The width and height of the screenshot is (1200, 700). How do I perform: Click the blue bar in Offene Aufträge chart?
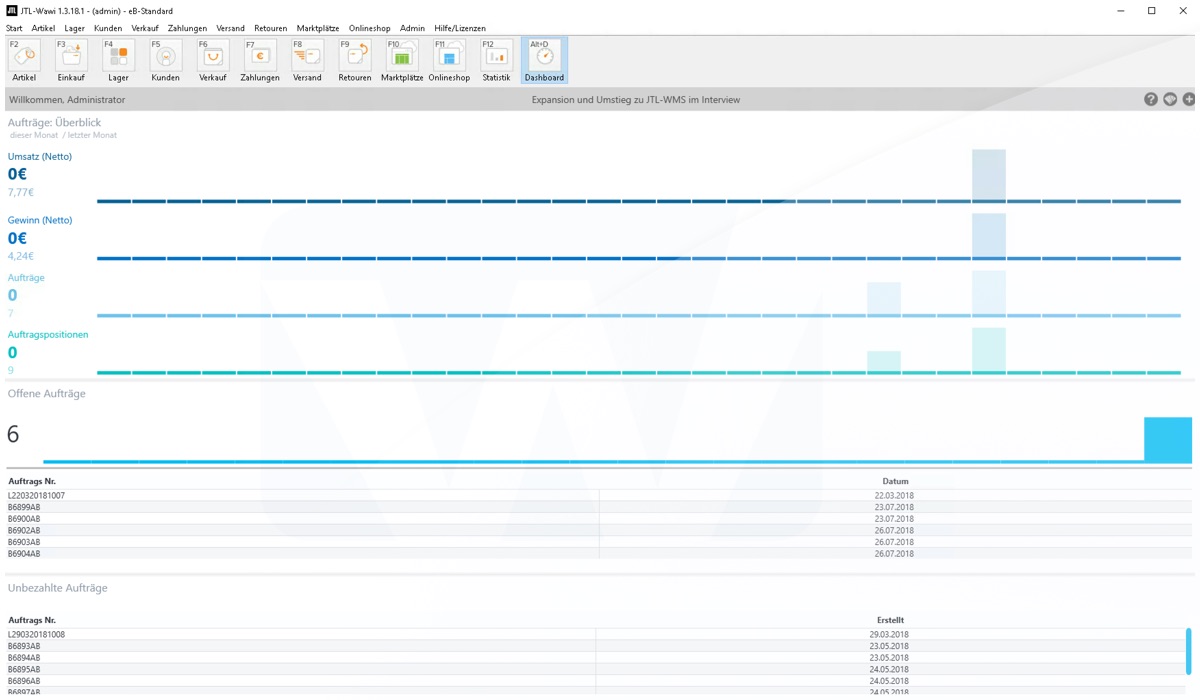coord(1168,440)
